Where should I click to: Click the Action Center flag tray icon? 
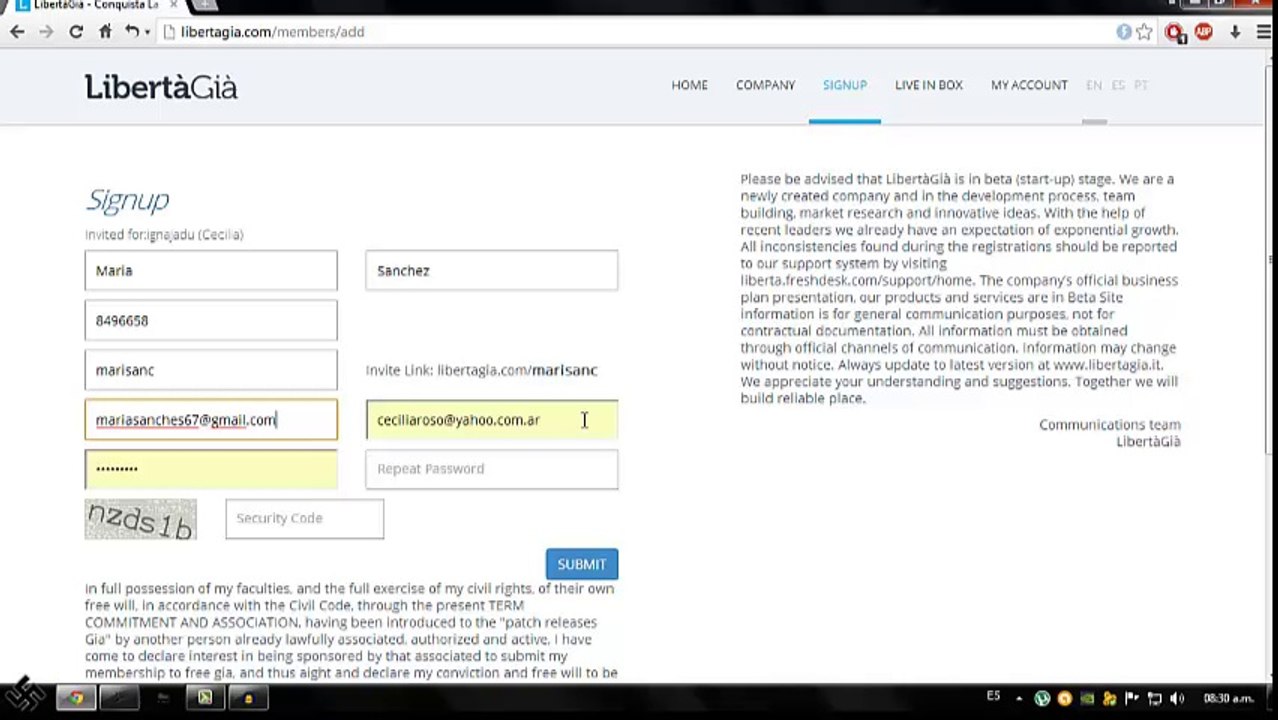tap(1132, 699)
